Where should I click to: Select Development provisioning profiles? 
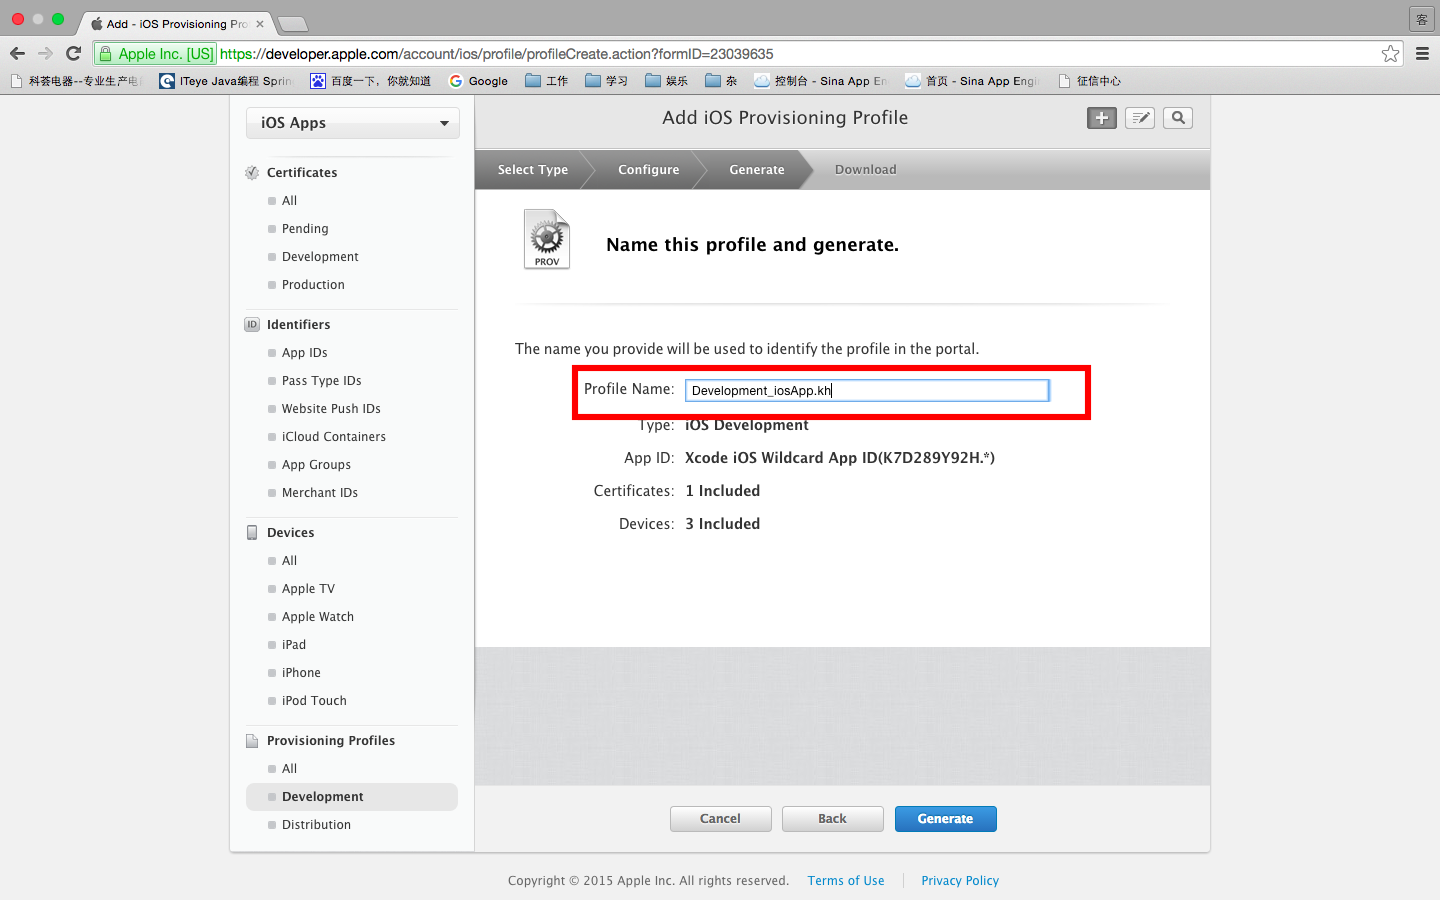pos(352,797)
